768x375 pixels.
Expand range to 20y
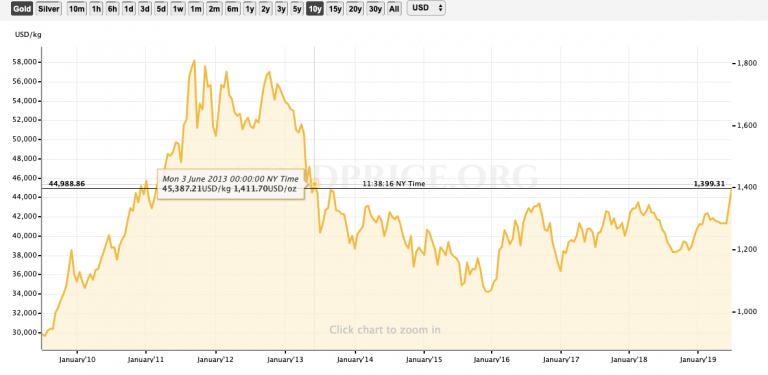(x=355, y=9)
